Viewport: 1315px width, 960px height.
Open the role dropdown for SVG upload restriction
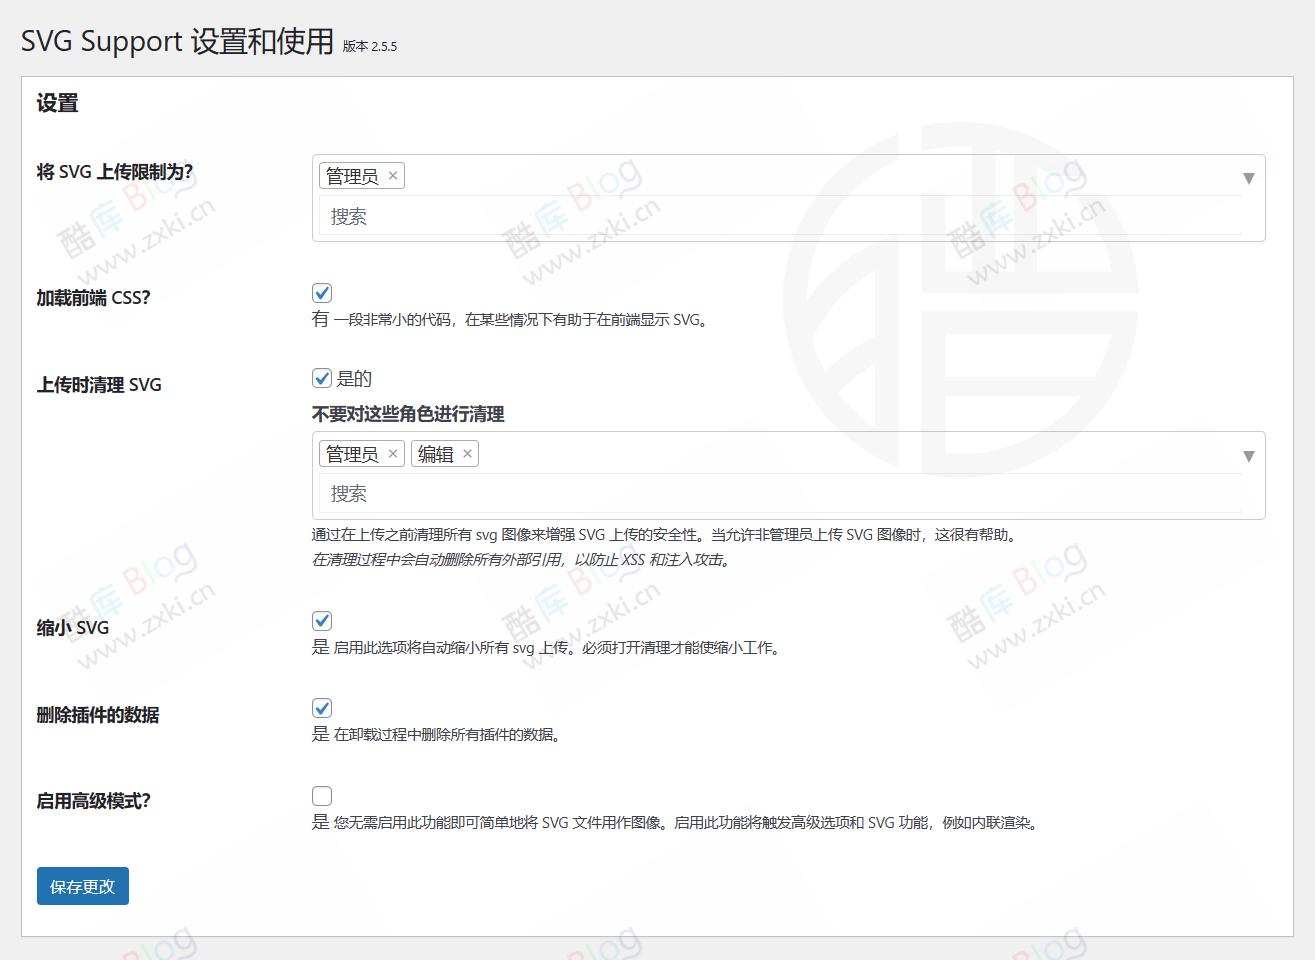click(1248, 177)
